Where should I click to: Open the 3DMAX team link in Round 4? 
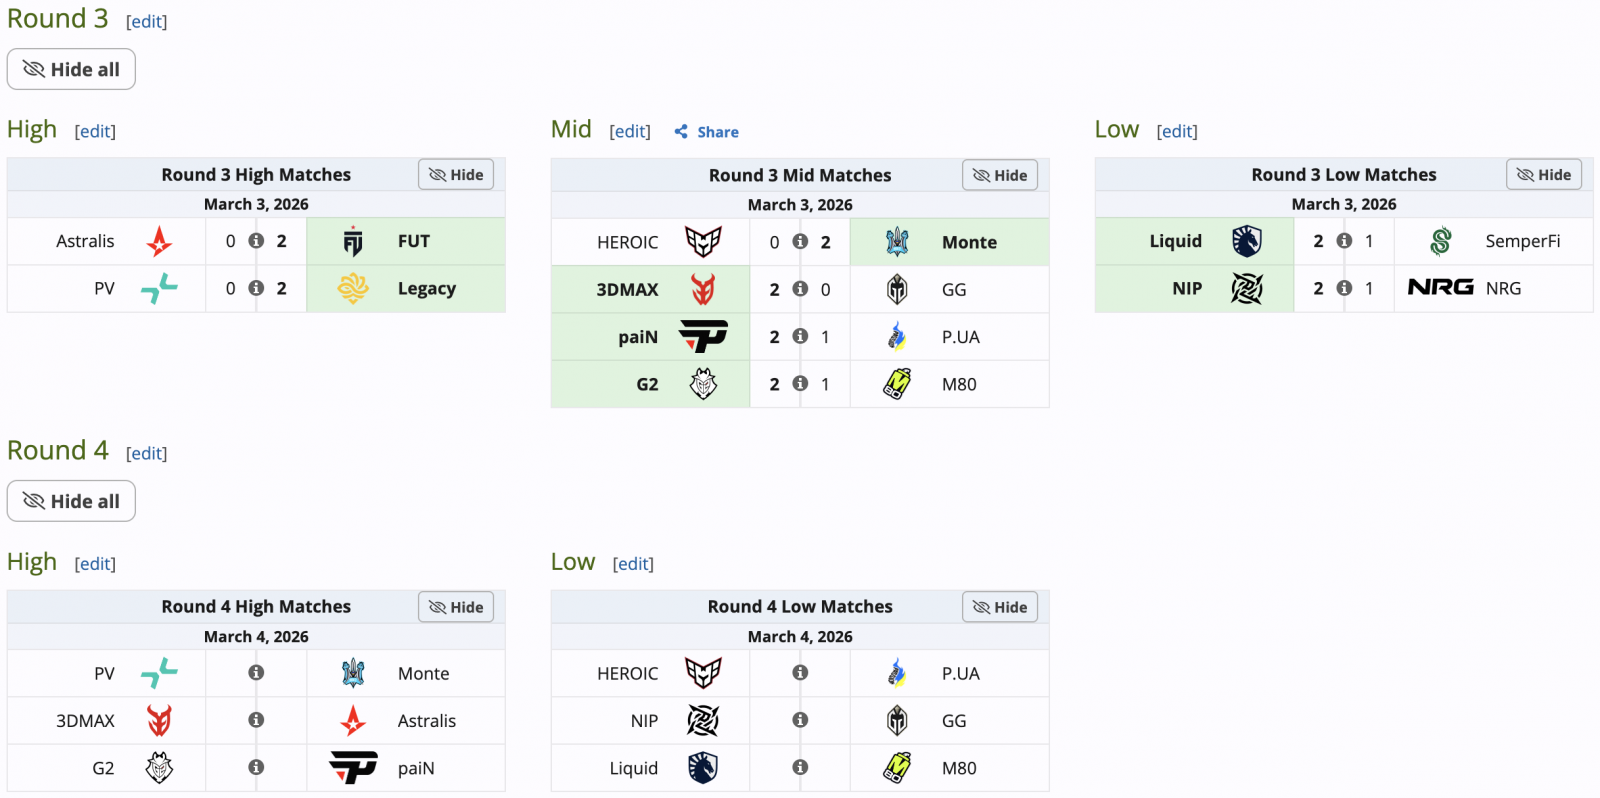pos(85,721)
